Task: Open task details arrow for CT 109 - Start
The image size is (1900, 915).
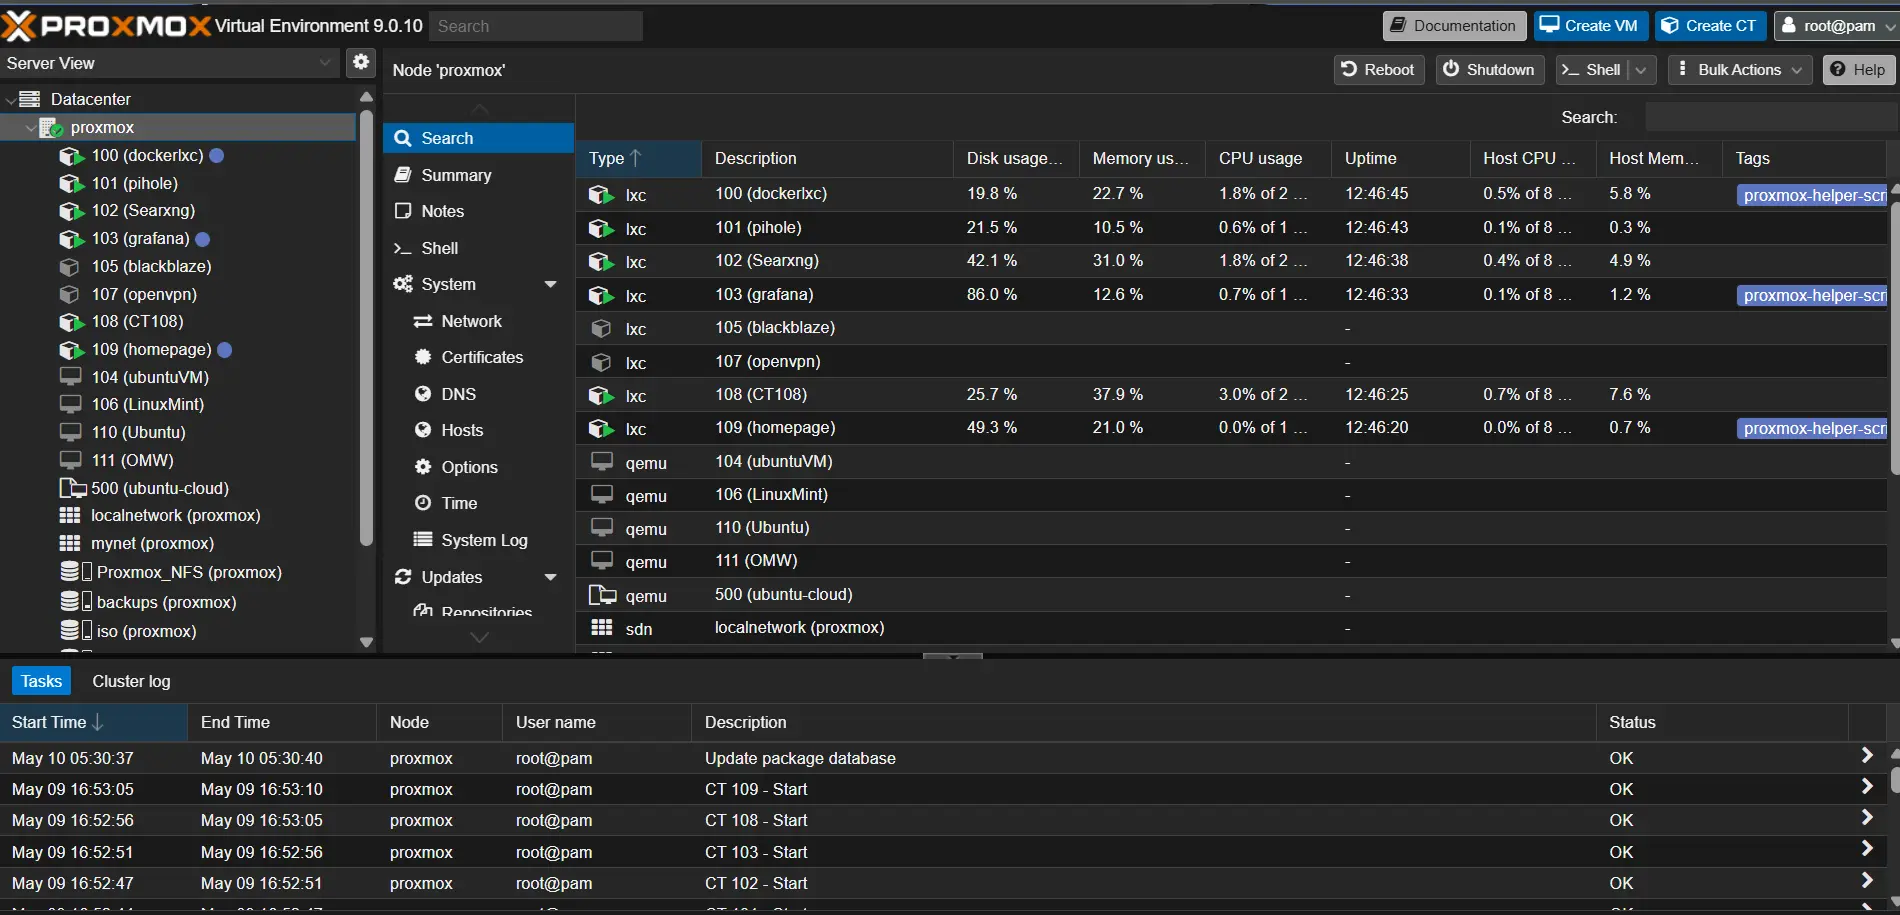Action: (x=1866, y=787)
